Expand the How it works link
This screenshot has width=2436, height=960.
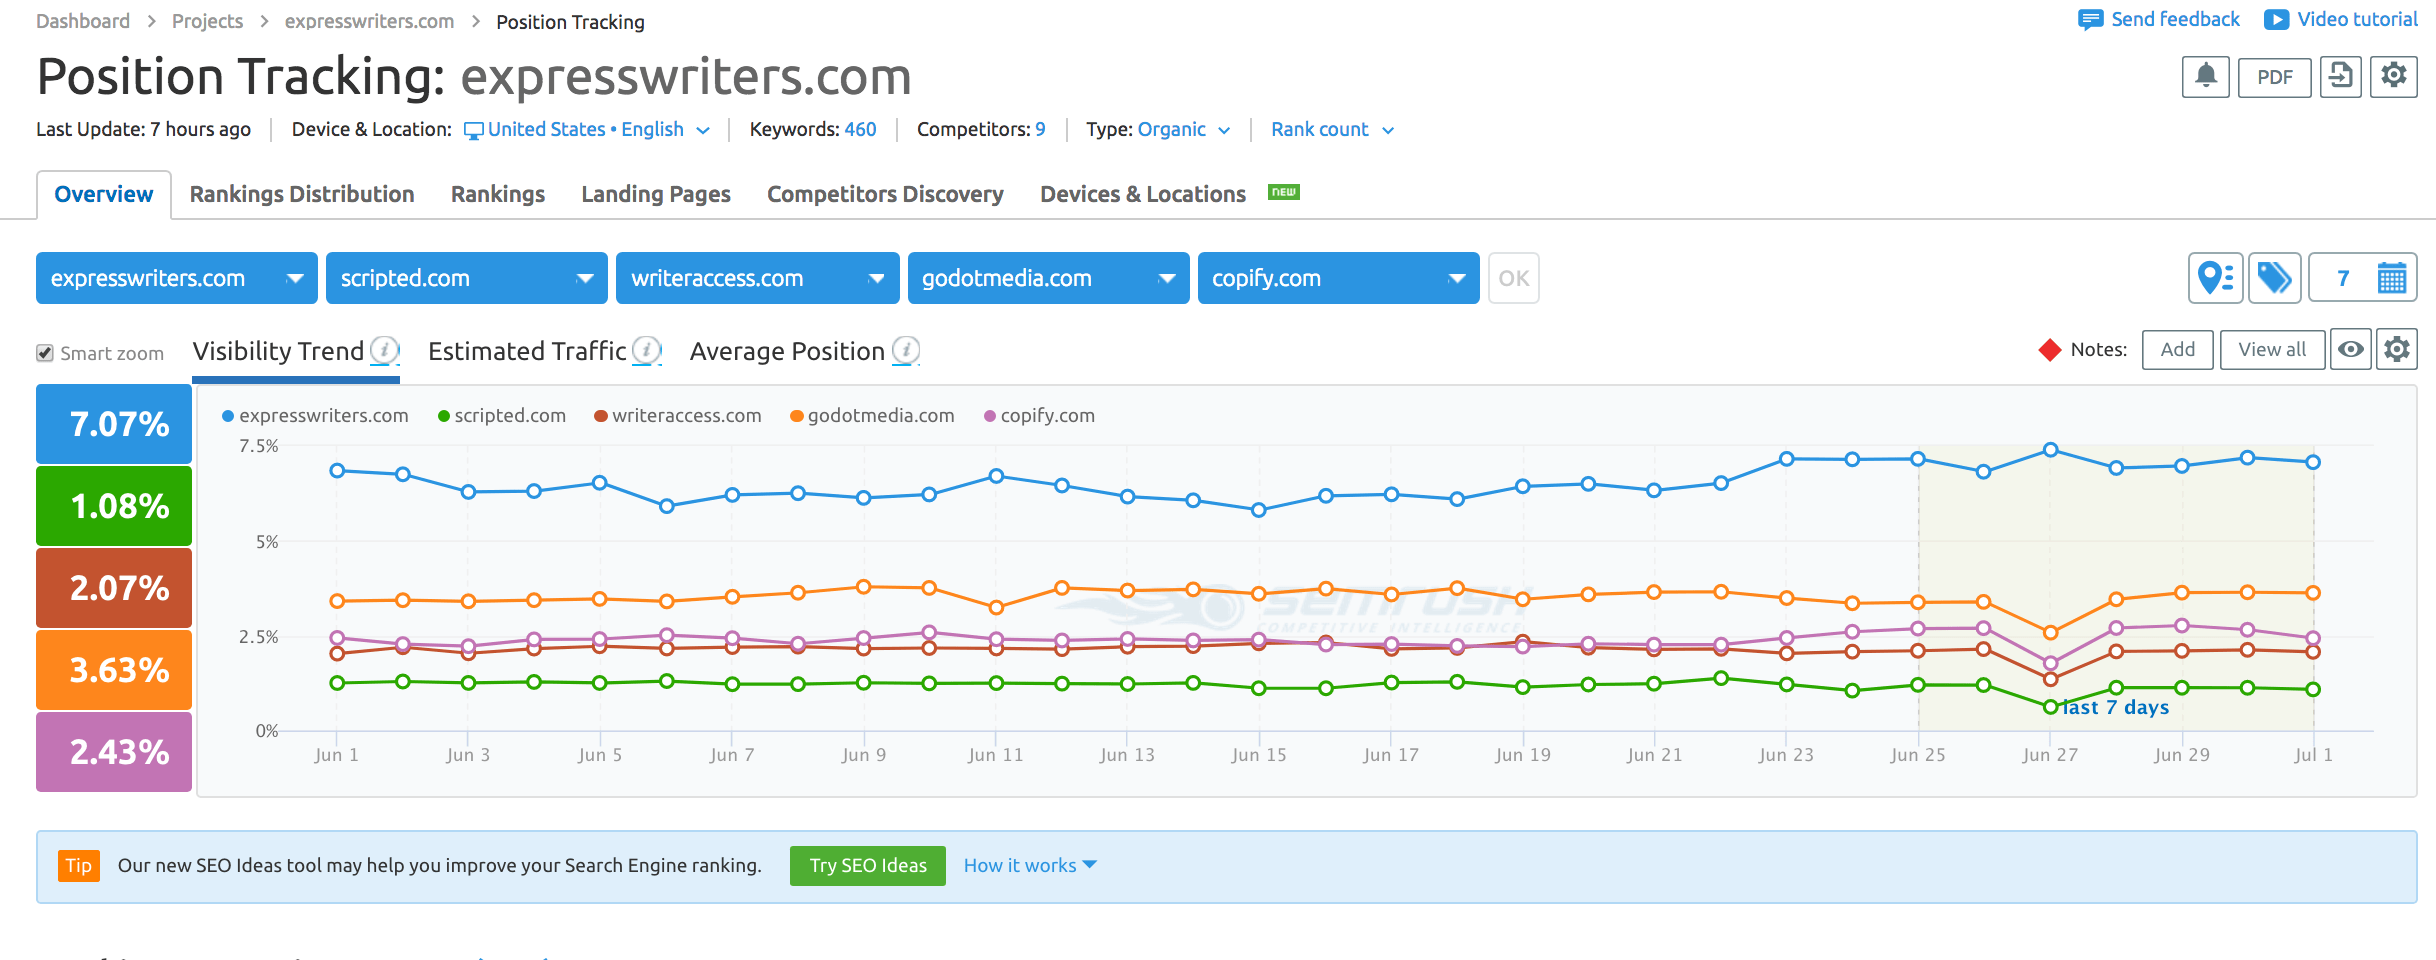pyautogui.click(x=1030, y=866)
